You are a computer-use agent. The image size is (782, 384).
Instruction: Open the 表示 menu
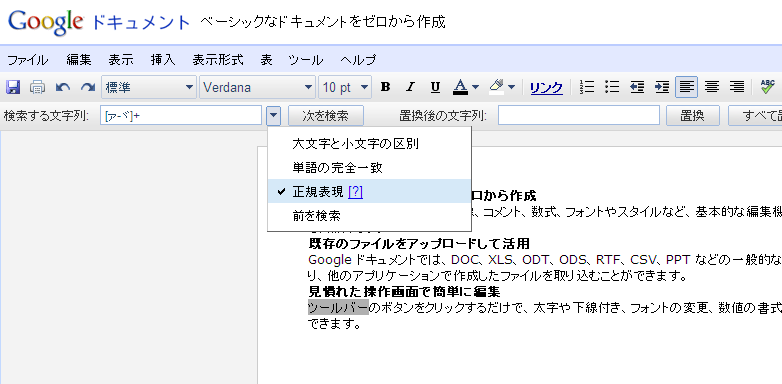coord(121,60)
